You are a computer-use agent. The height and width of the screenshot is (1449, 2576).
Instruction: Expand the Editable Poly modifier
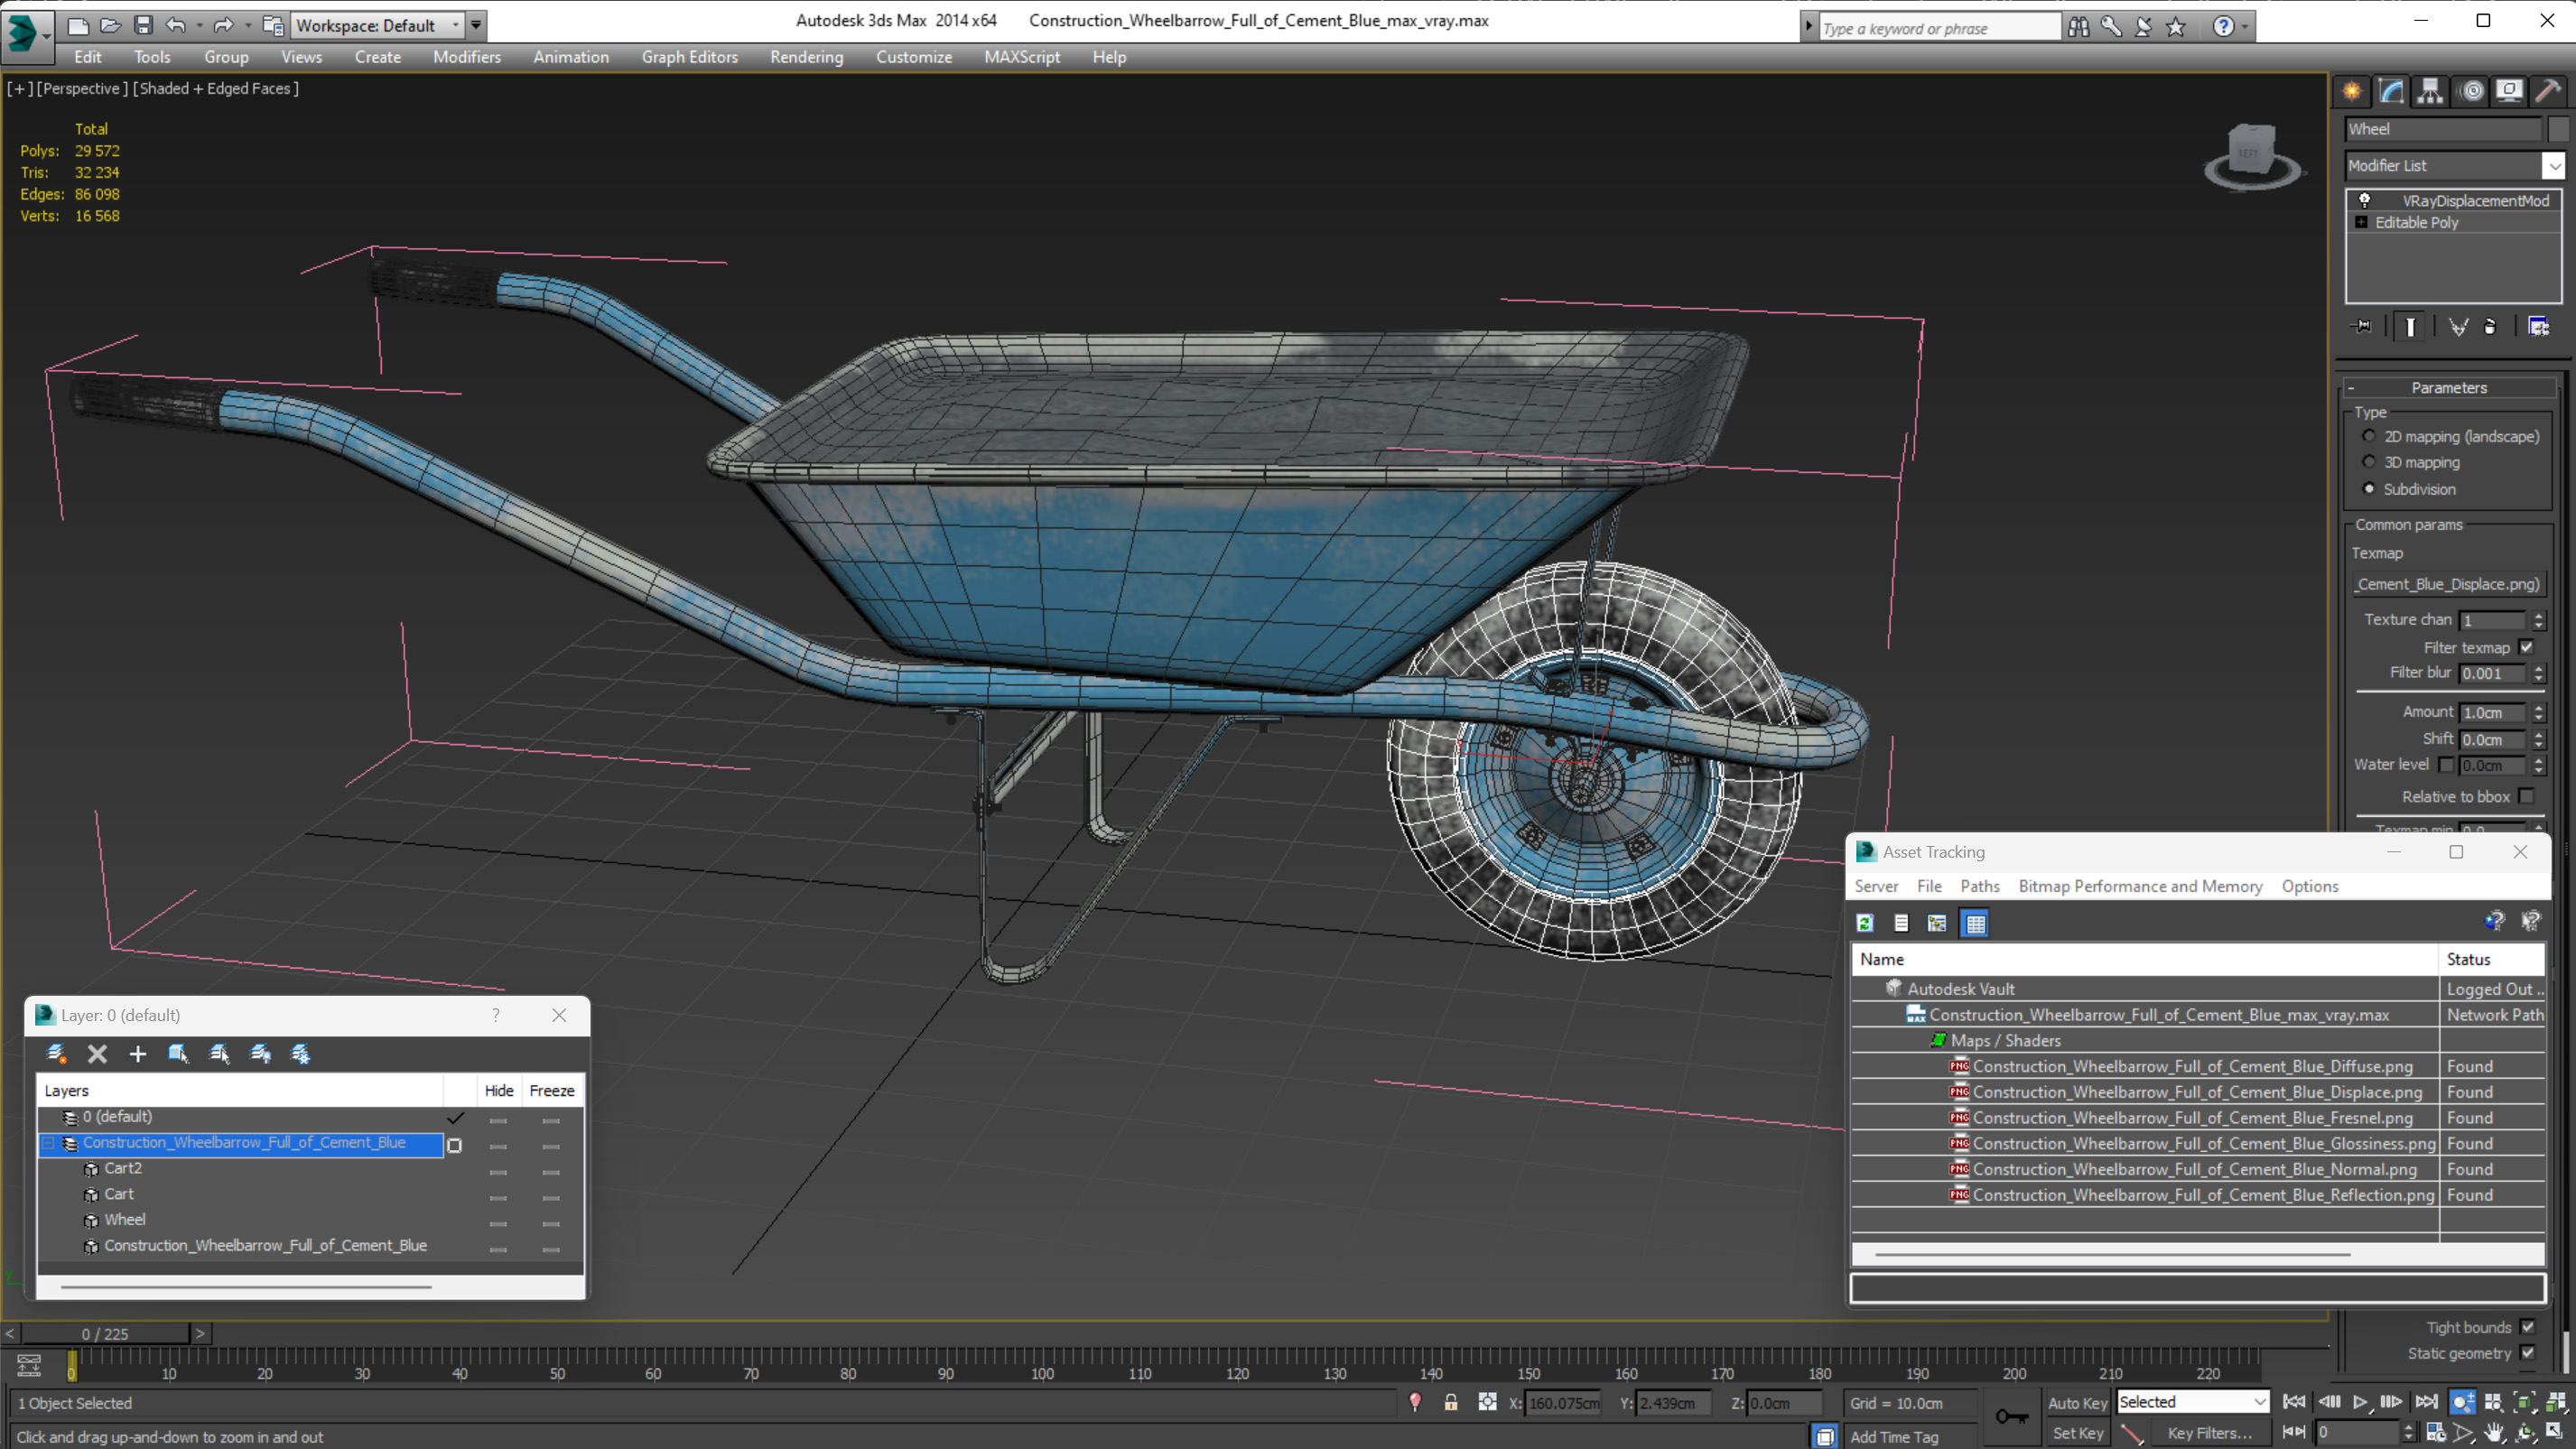click(2362, 222)
